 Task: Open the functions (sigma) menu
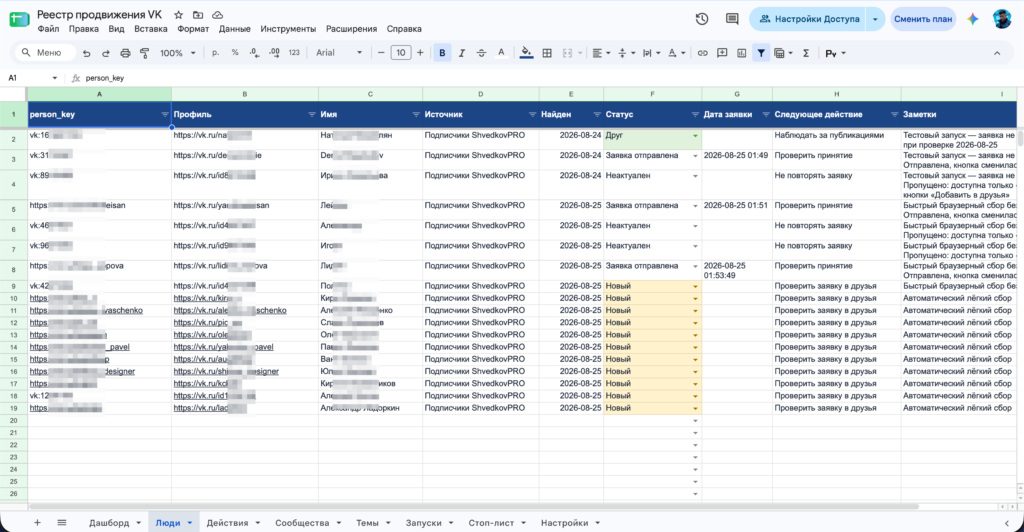pyautogui.click(x=806, y=53)
